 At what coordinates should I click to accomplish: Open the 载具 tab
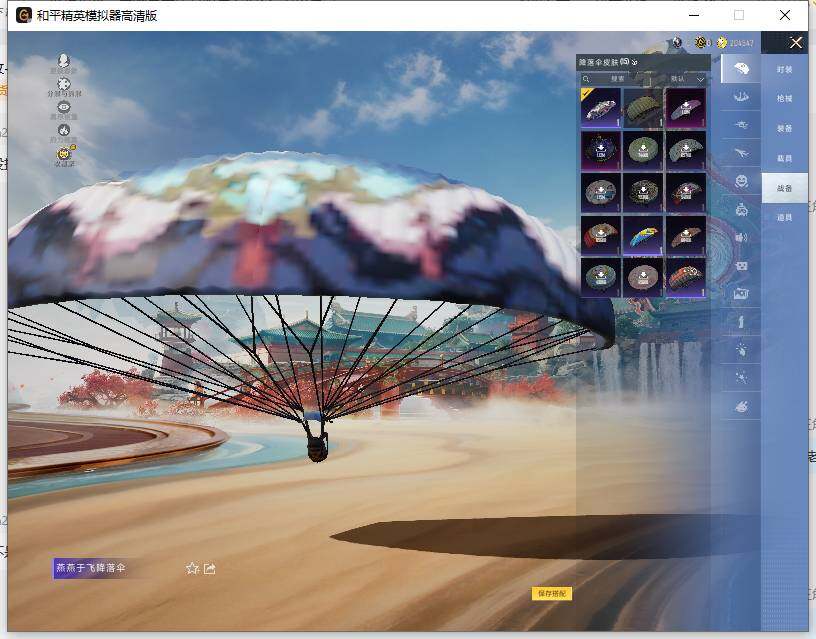[784, 158]
